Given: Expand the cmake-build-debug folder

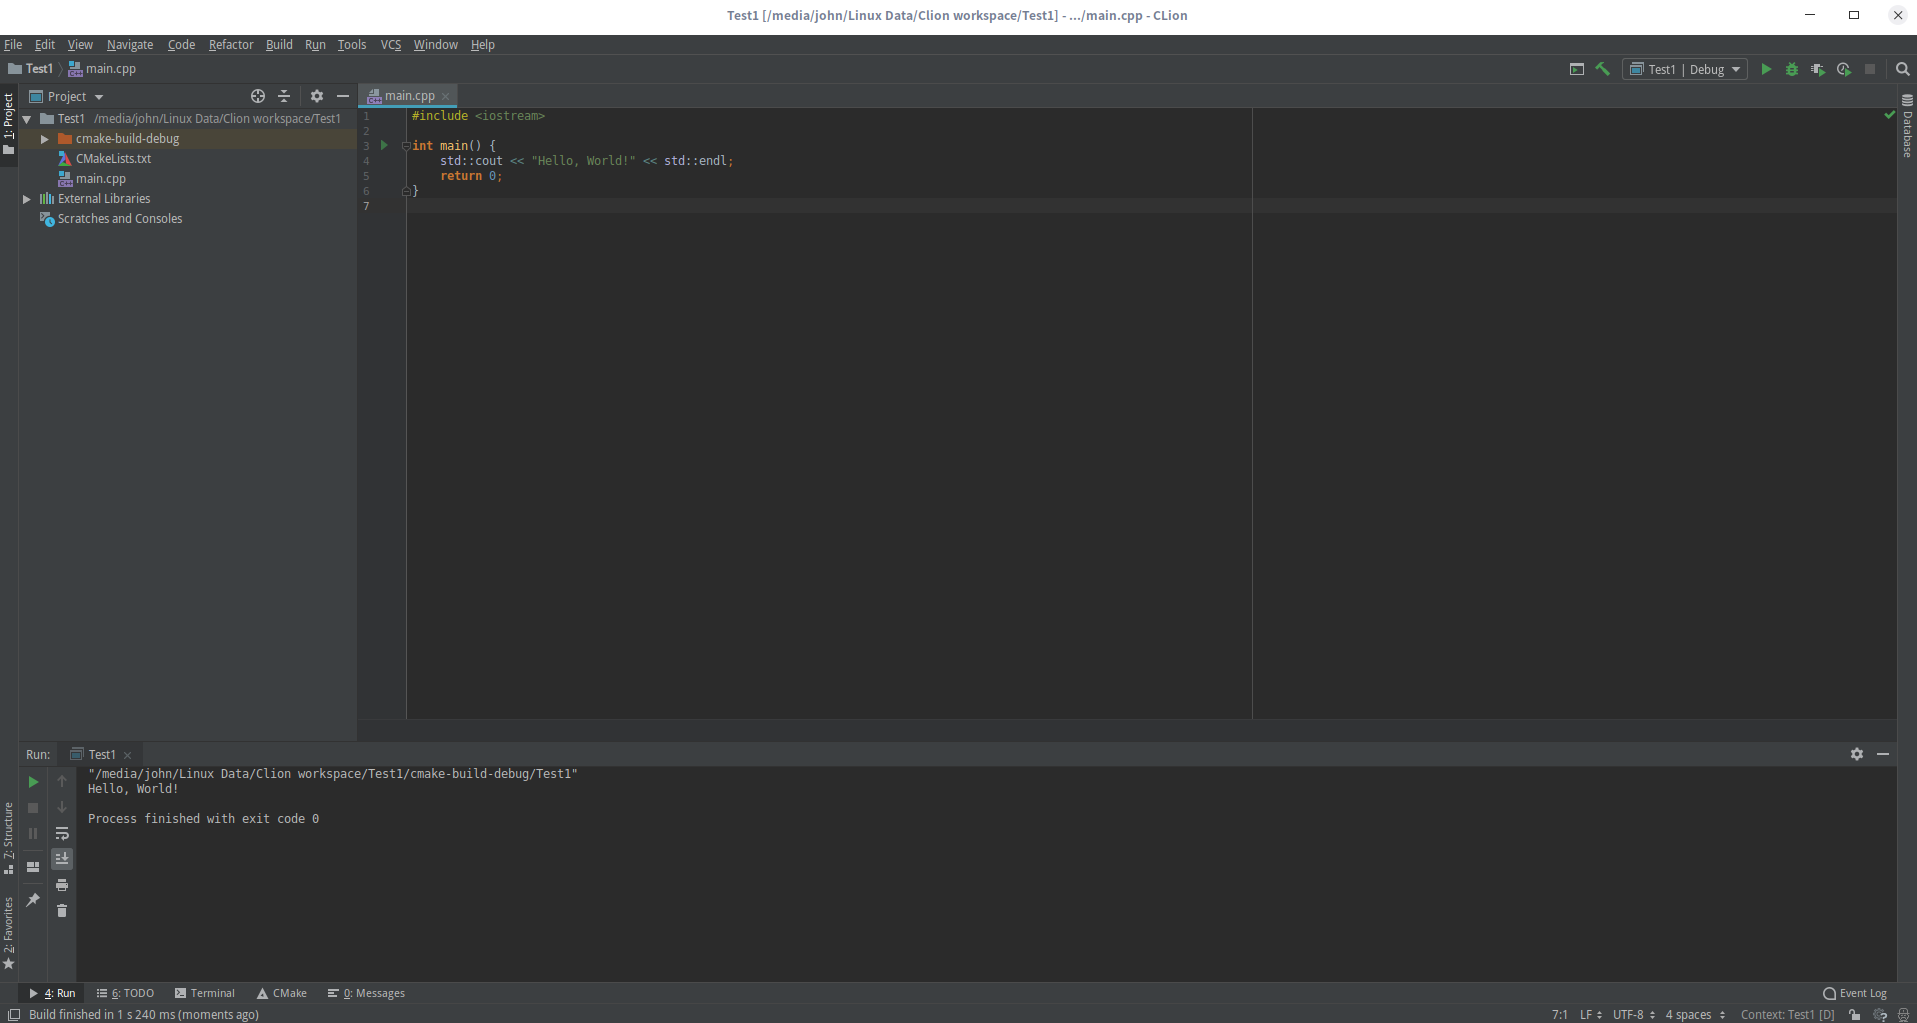Looking at the screenshot, I should click(x=45, y=139).
